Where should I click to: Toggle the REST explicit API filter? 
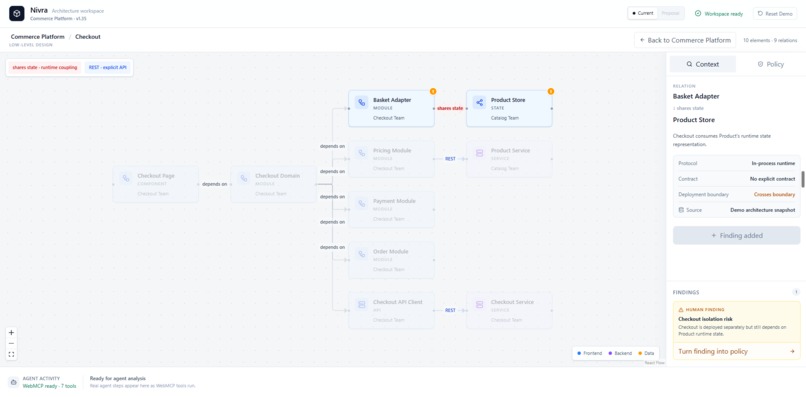(107, 67)
